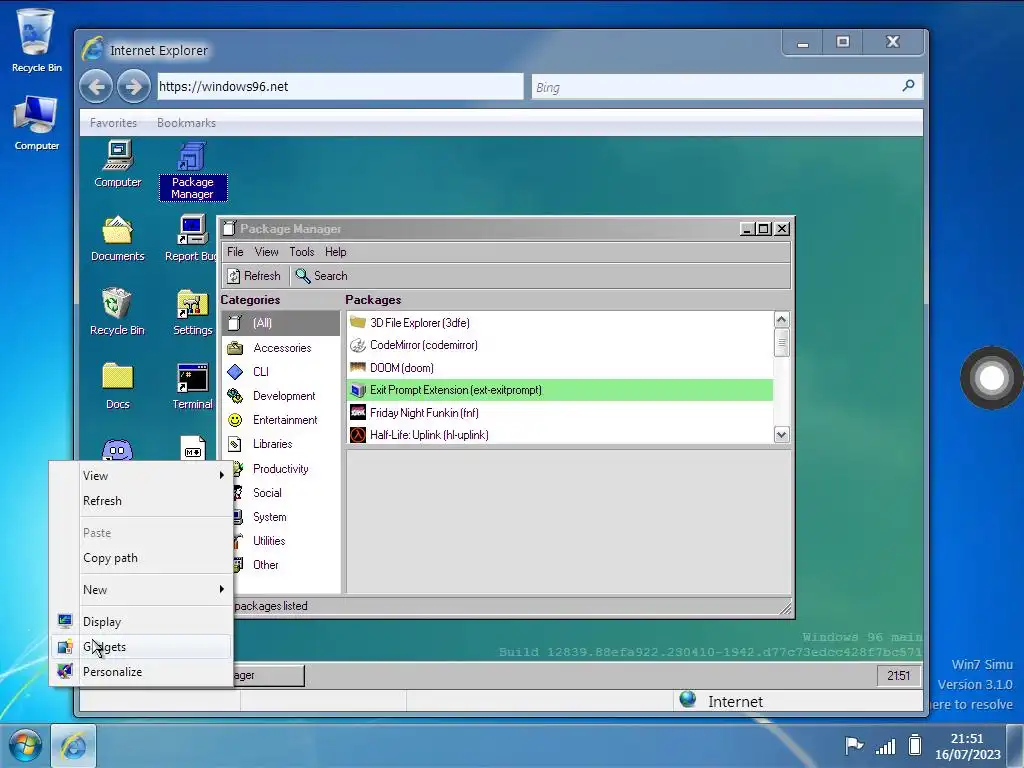This screenshot has width=1024, height=768.
Task: Select Half-Life: Uplink (hl-uplink) package
Action: 560,435
